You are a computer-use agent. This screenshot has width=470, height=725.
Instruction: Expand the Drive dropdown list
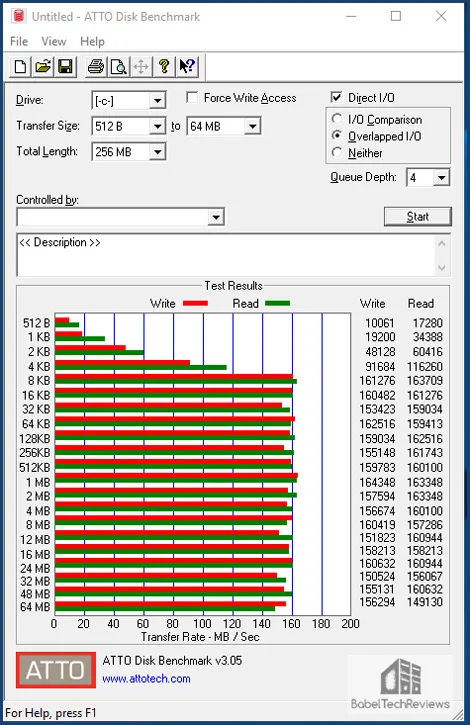click(x=157, y=100)
